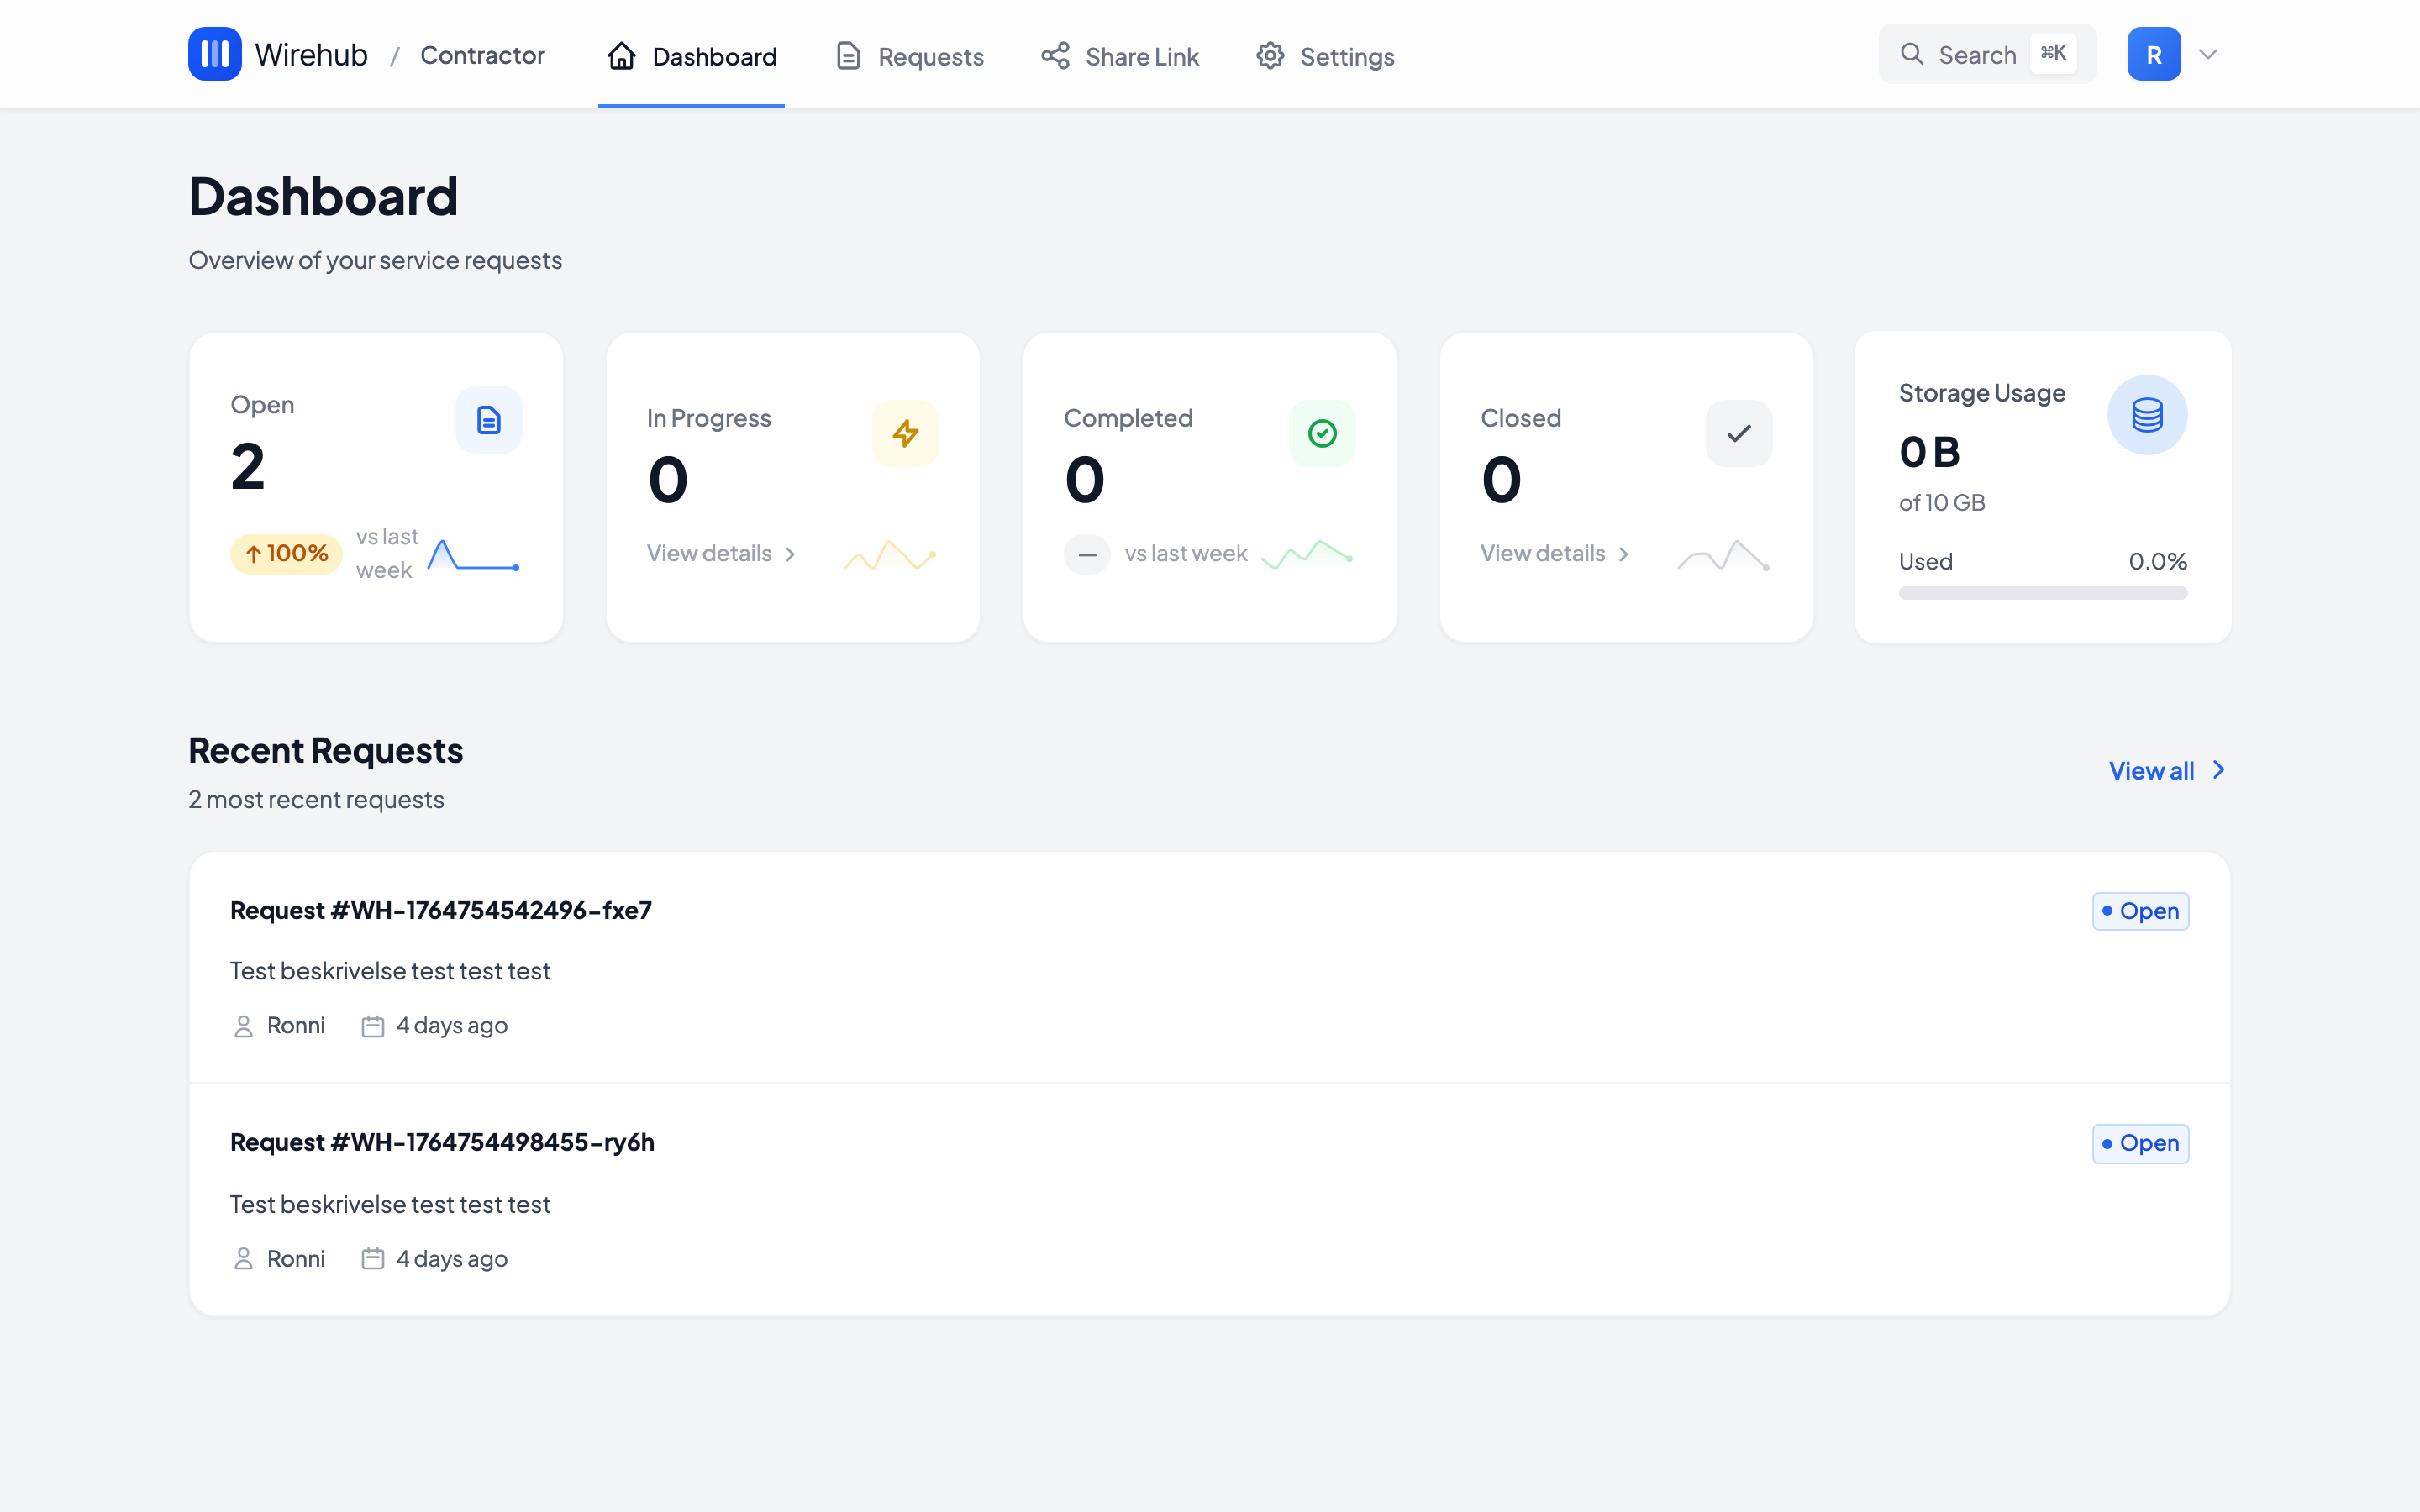Click Open status badge on ry6h request
The width and height of the screenshot is (2420, 1512).
click(2140, 1143)
